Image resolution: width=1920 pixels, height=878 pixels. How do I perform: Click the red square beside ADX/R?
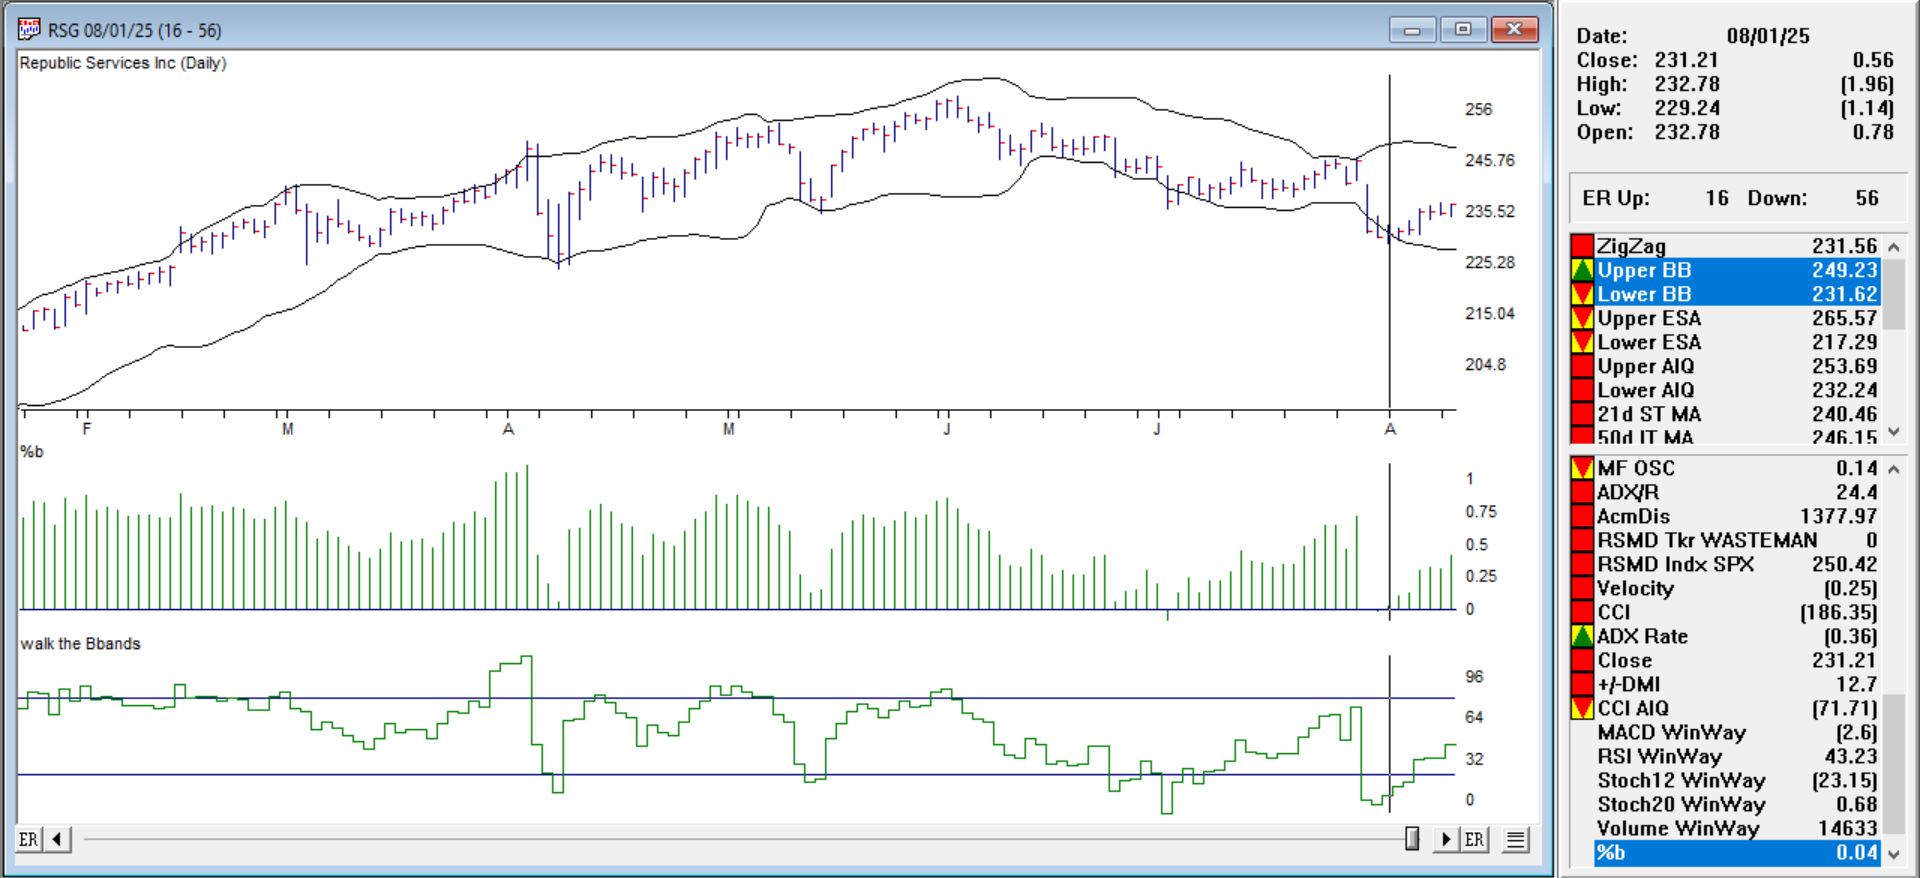tap(1582, 492)
